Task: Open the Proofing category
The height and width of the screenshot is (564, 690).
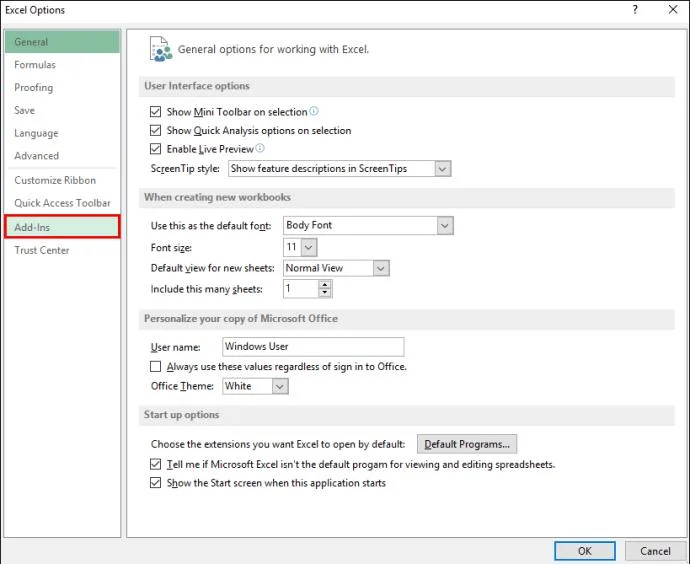Action: pos(62,88)
